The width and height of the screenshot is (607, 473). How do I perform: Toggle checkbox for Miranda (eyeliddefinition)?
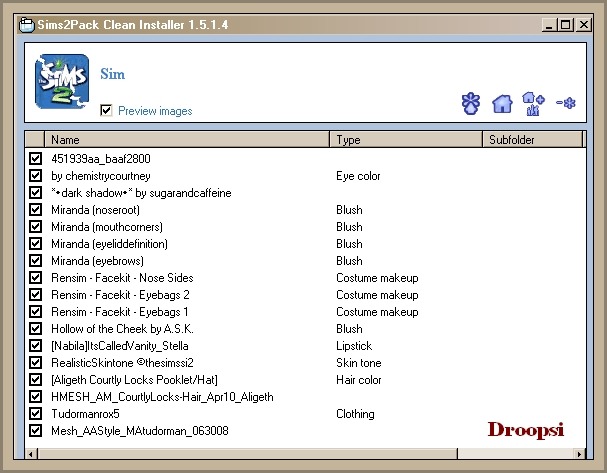[36, 243]
